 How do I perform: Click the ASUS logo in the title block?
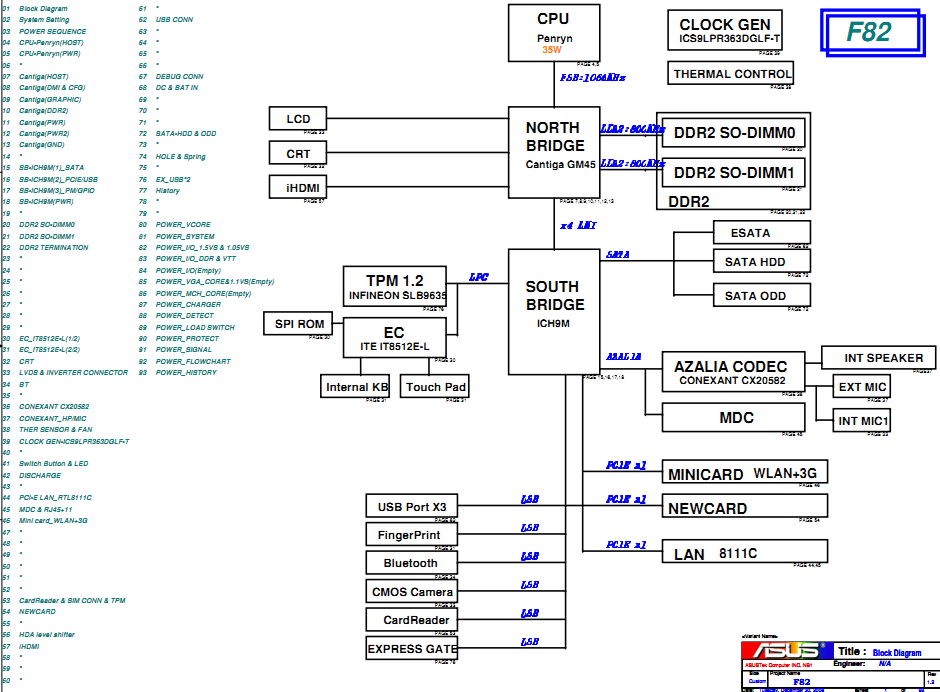click(x=787, y=651)
